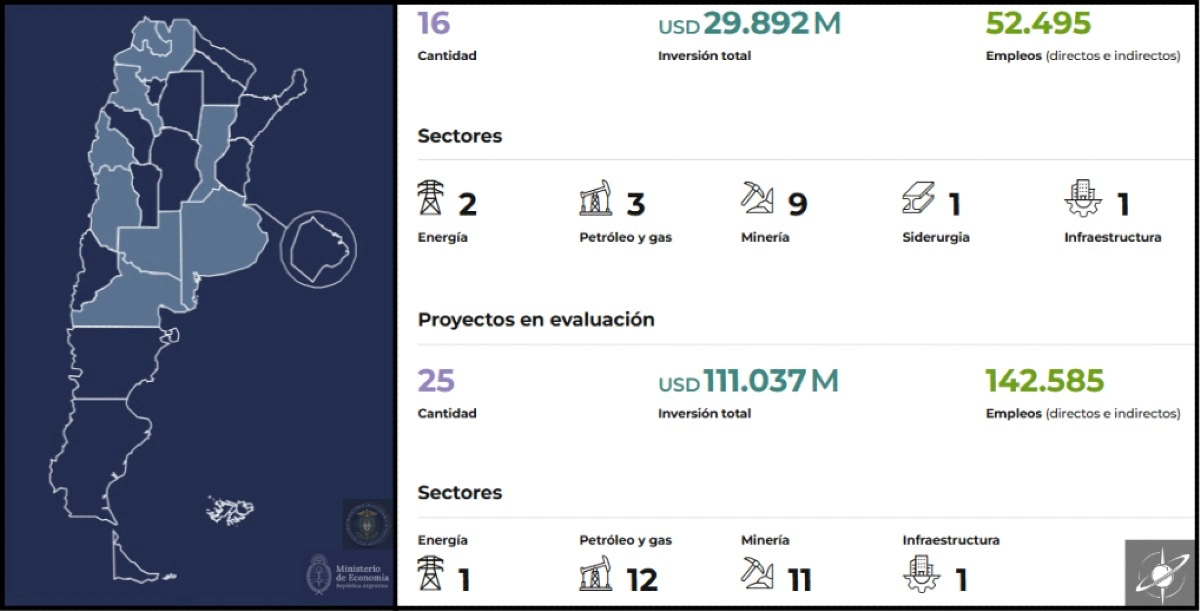Click the 'Proyectos en evaluación' heading
1200x611 pixels.
tap(536, 320)
